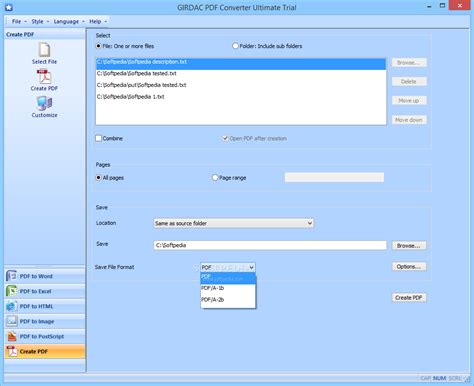Image resolution: width=474 pixels, height=386 pixels.
Task: Switch to the PDF to Excel panel
Action: pos(45,291)
